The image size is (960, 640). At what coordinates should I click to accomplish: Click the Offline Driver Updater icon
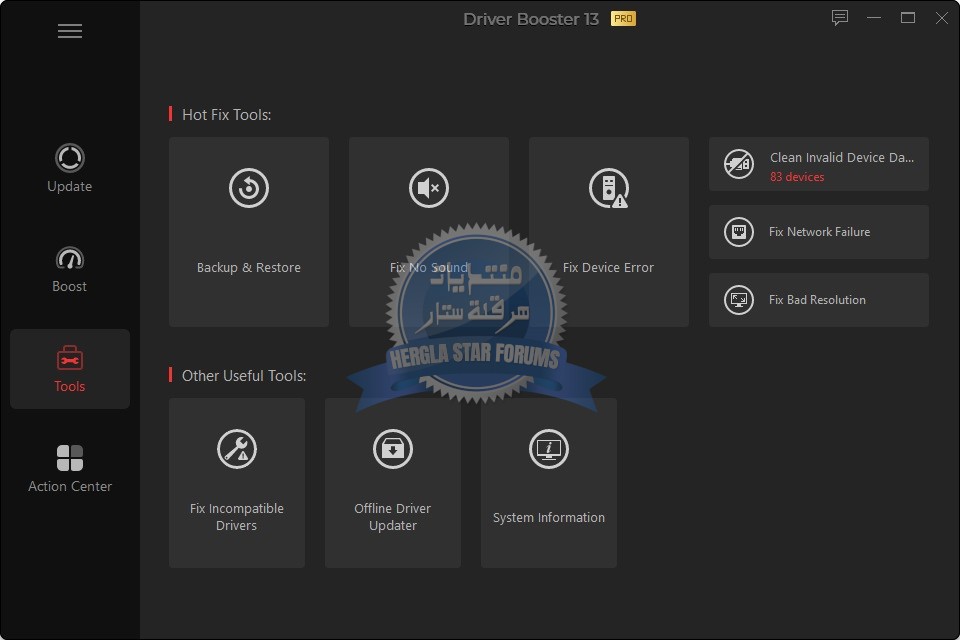[x=393, y=449]
